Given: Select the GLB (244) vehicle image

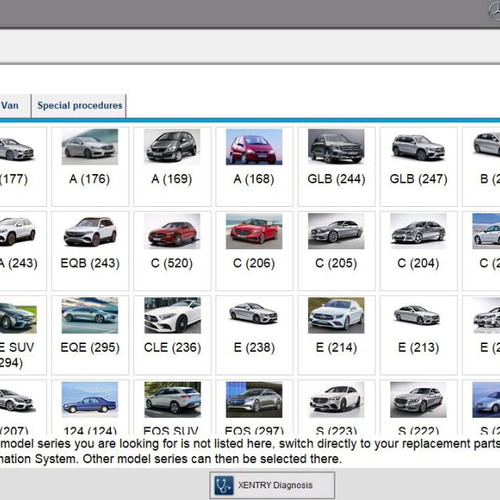Looking at the screenshot, I should point(336,147).
